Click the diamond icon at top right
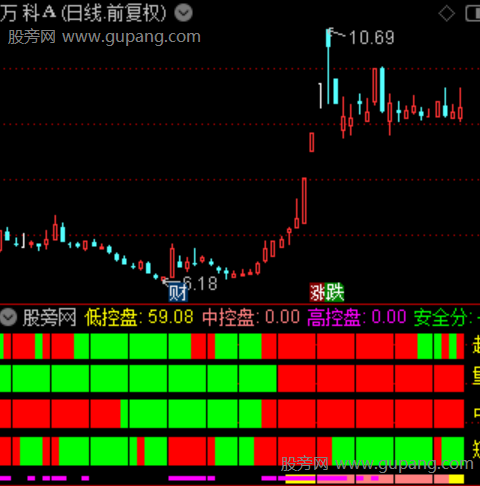 (447, 14)
